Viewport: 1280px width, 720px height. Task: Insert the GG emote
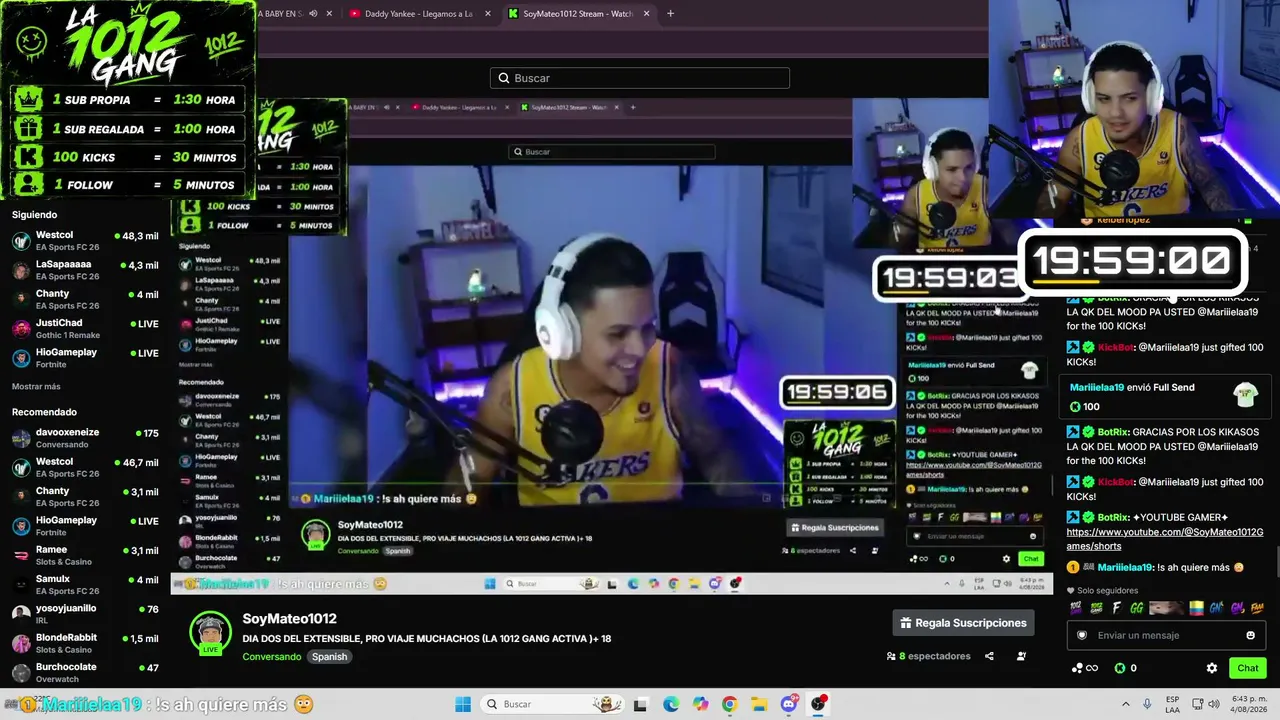click(x=1136, y=608)
